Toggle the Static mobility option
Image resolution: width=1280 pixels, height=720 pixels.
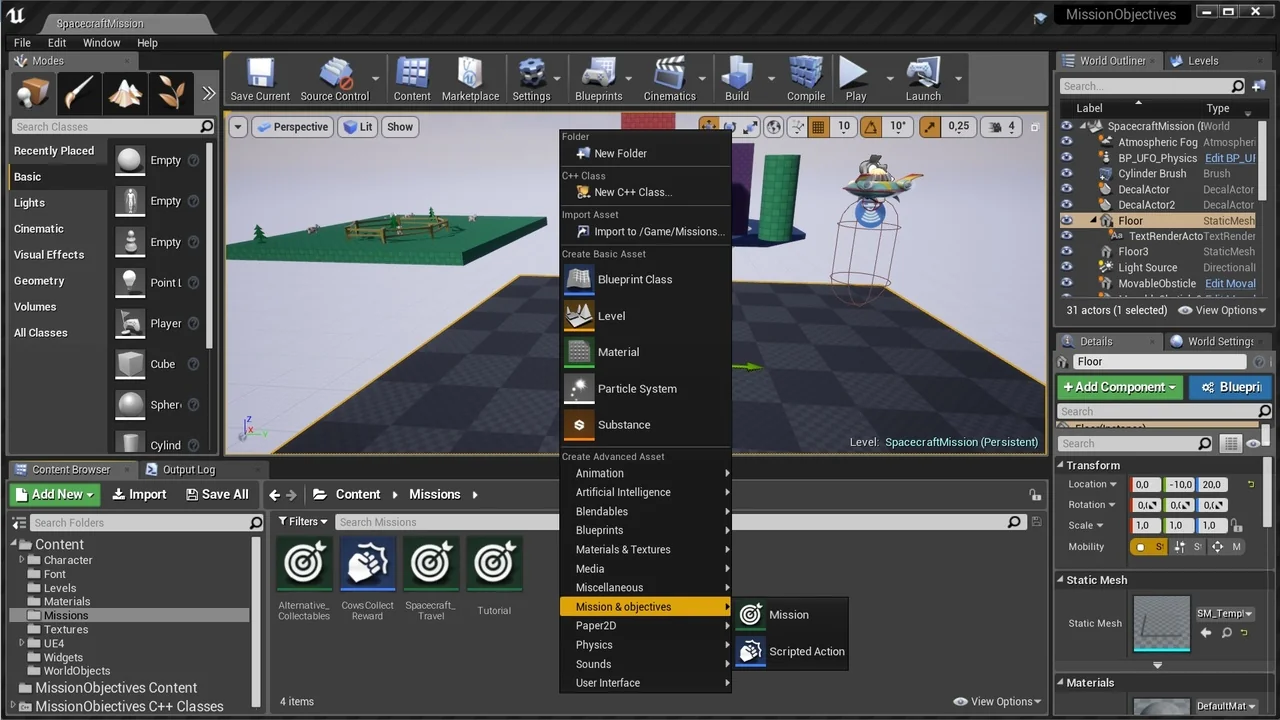(x=1147, y=547)
